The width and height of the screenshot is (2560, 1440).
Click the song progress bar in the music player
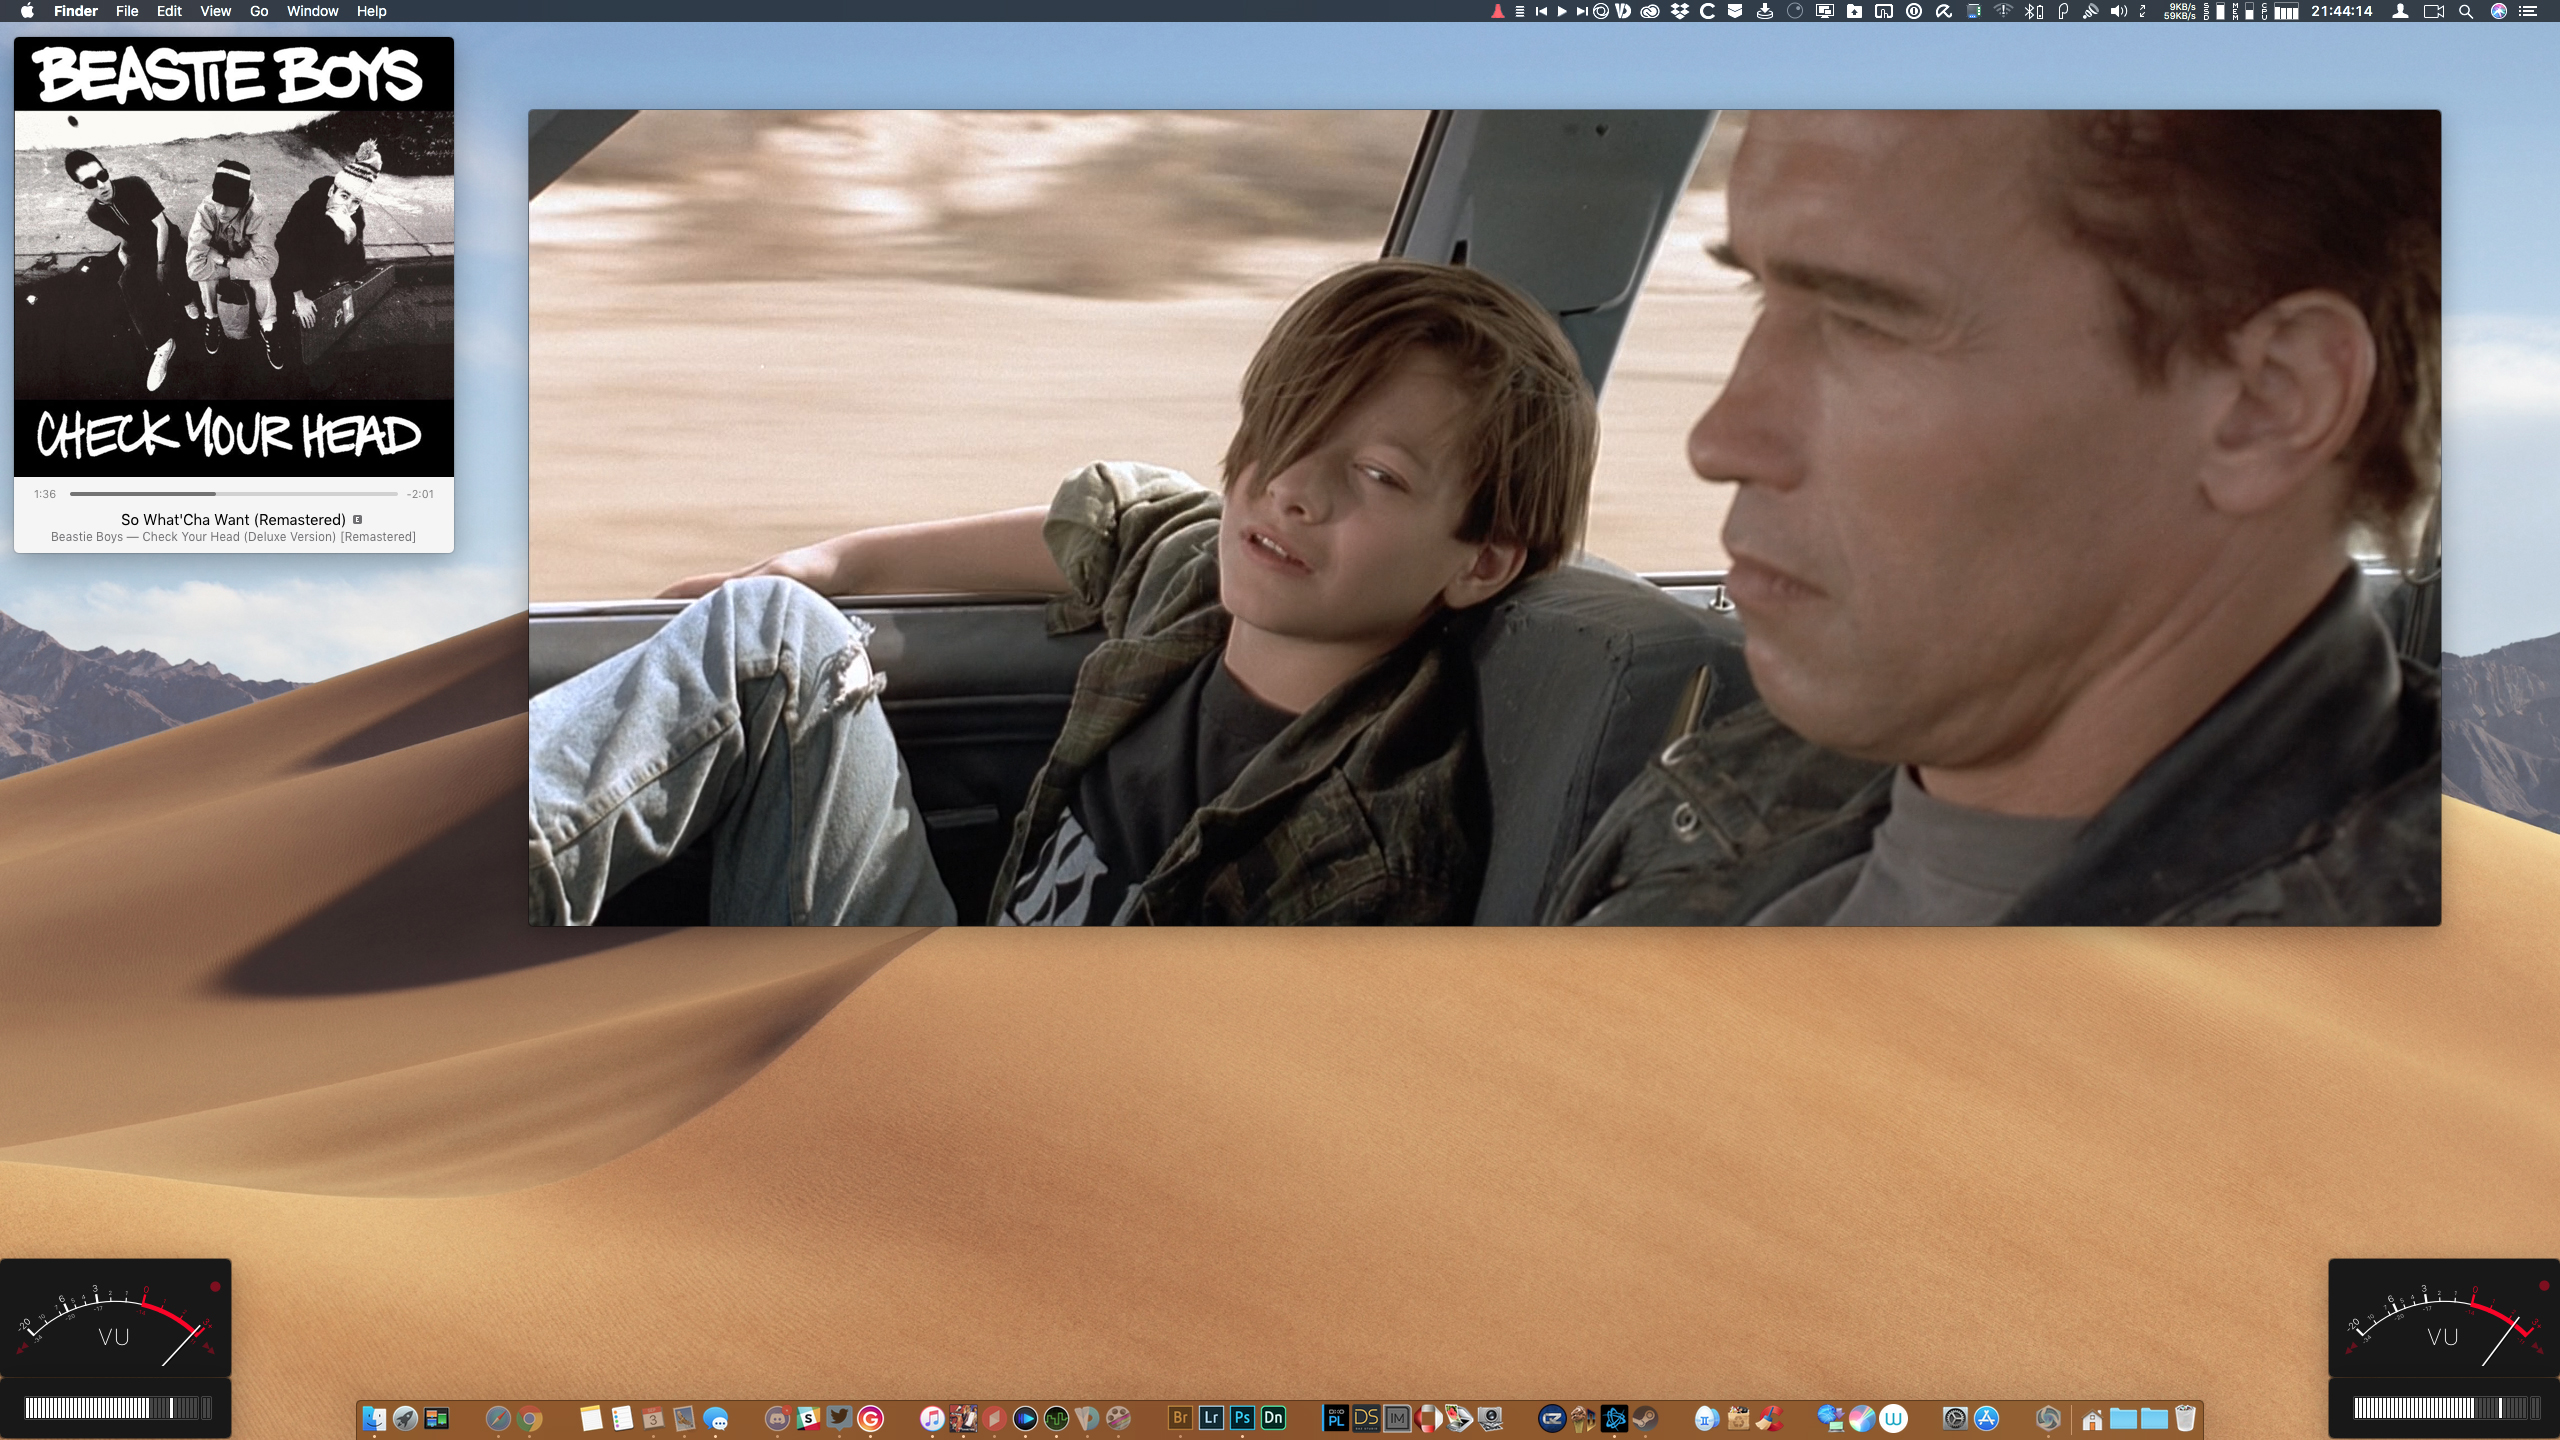click(x=234, y=494)
